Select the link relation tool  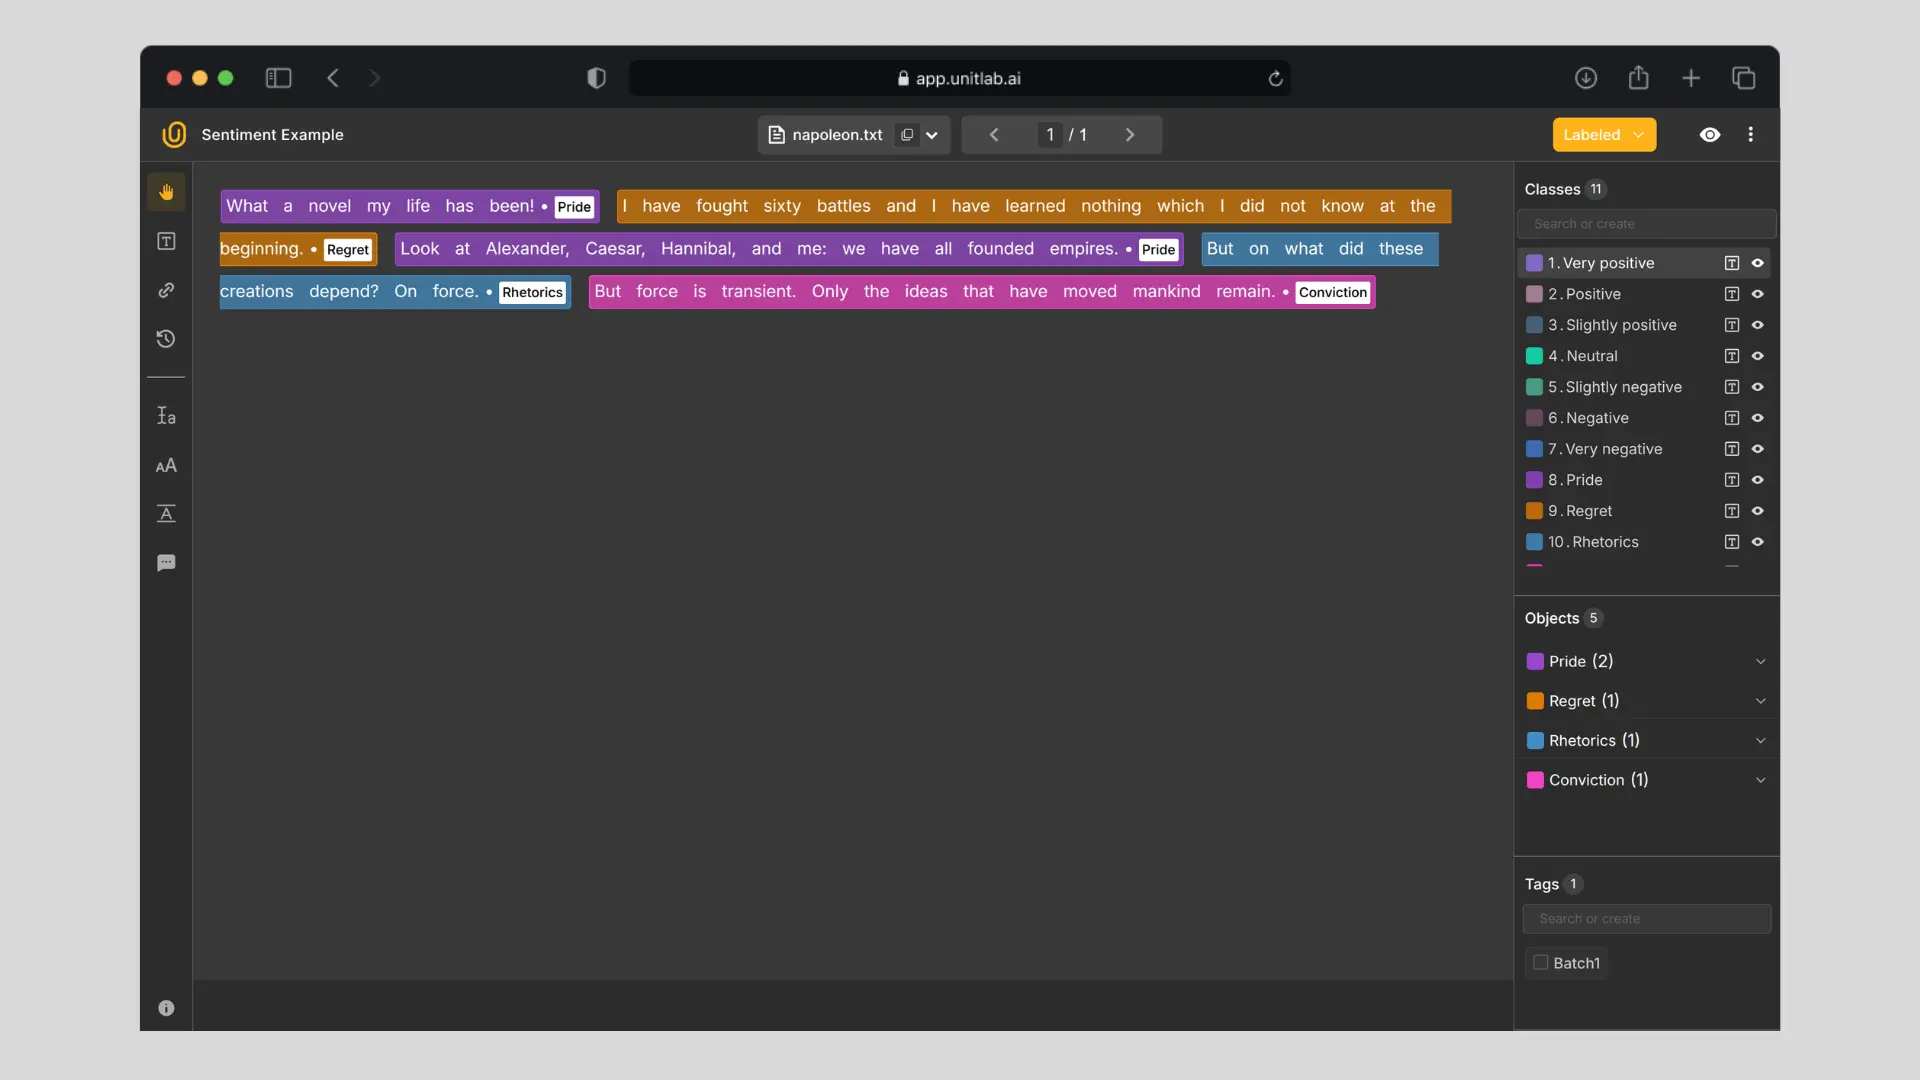pyautogui.click(x=166, y=290)
